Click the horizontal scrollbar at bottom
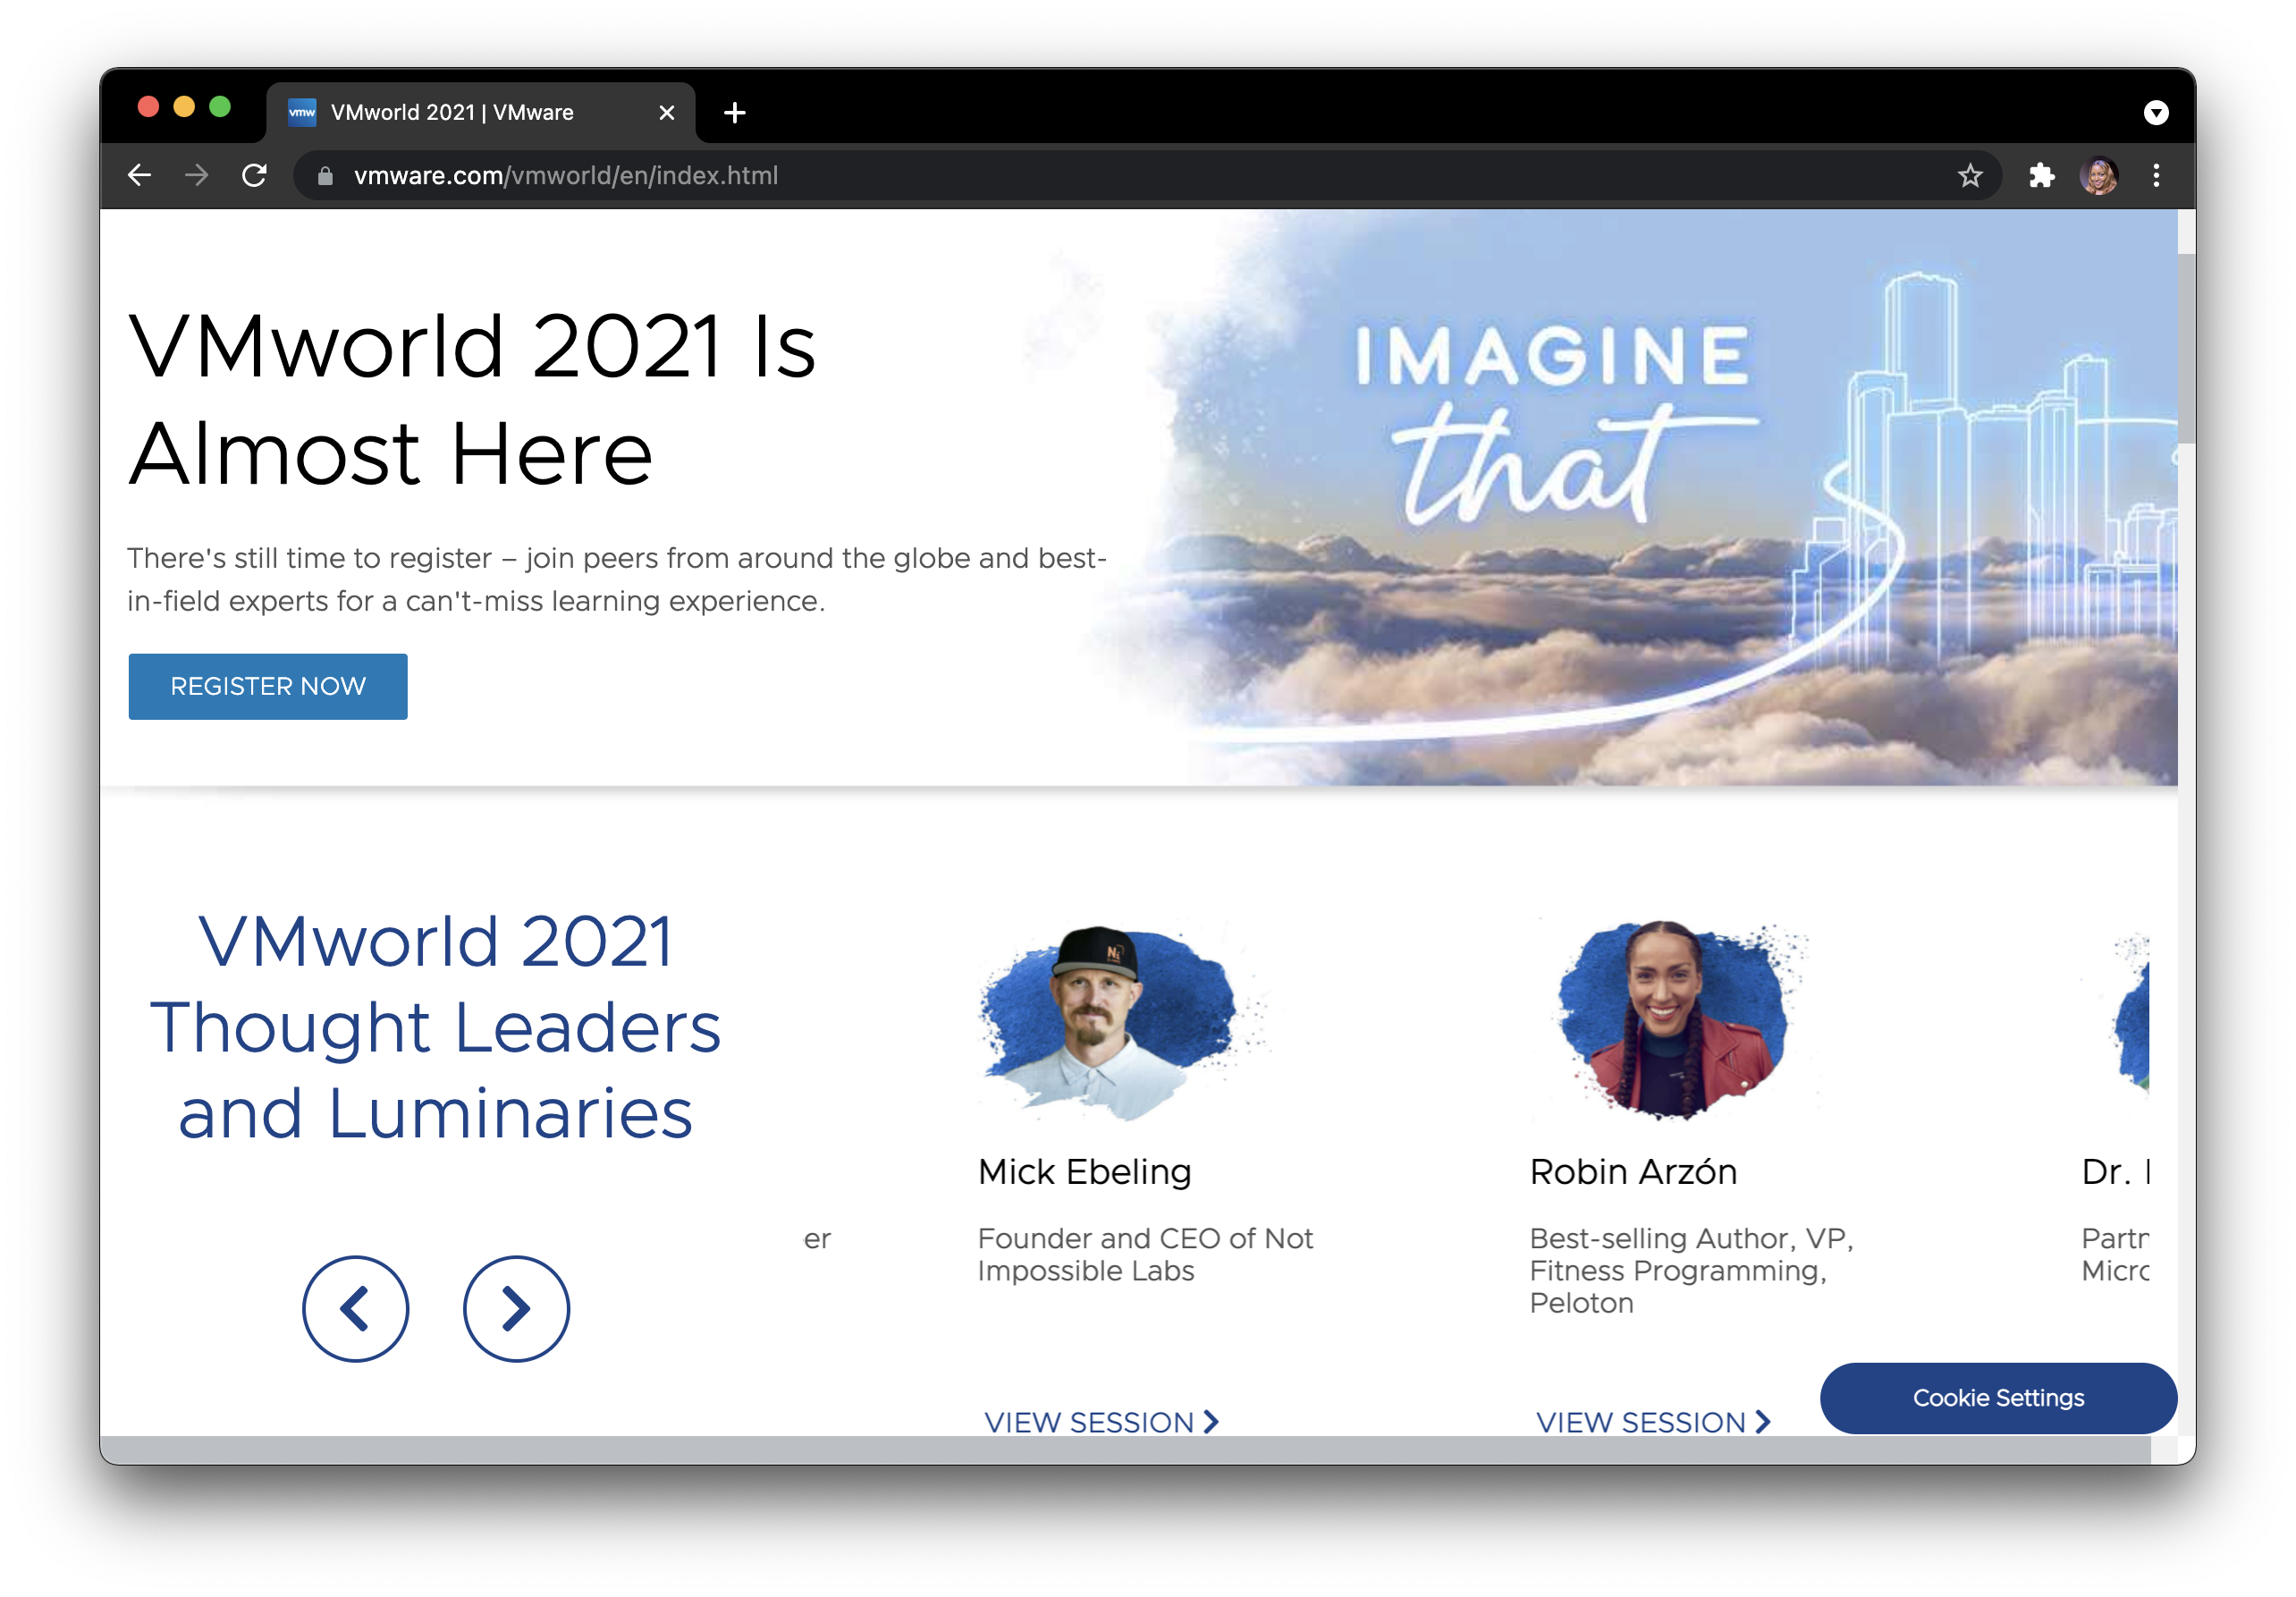Image resolution: width=2296 pixels, height=1597 pixels. 1125,1450
